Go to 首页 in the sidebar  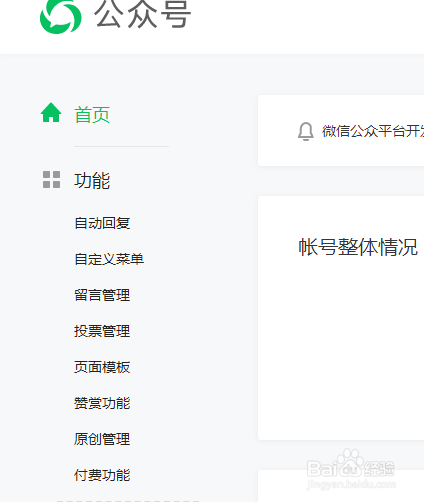tap(92, 115)
